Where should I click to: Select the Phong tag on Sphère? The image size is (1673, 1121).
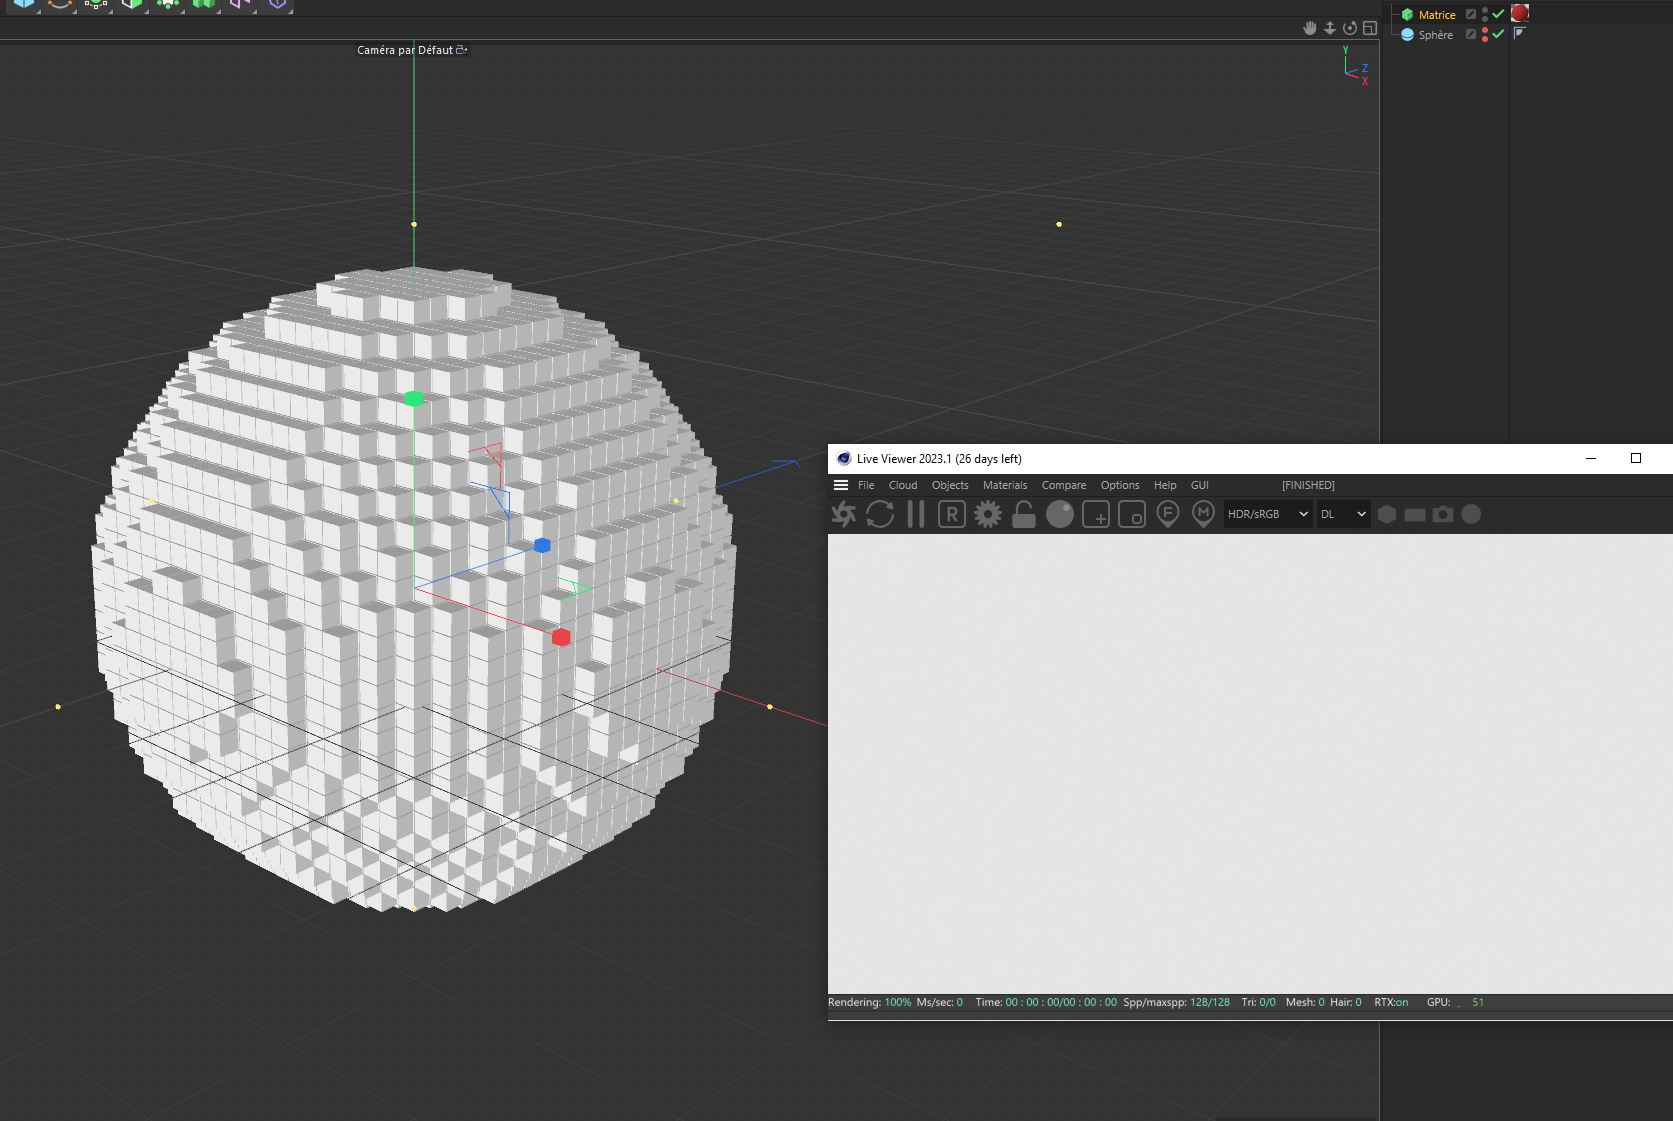(1519, 33)
